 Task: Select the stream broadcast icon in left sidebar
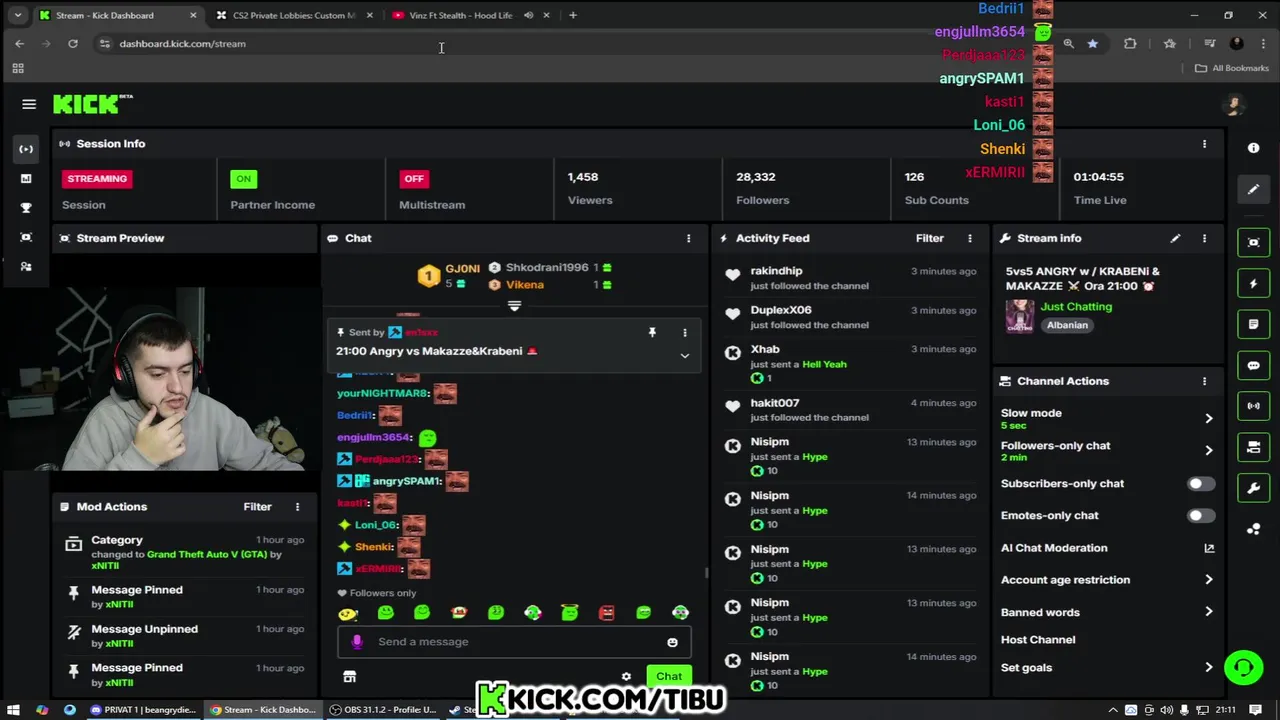[x=26, y=149]
